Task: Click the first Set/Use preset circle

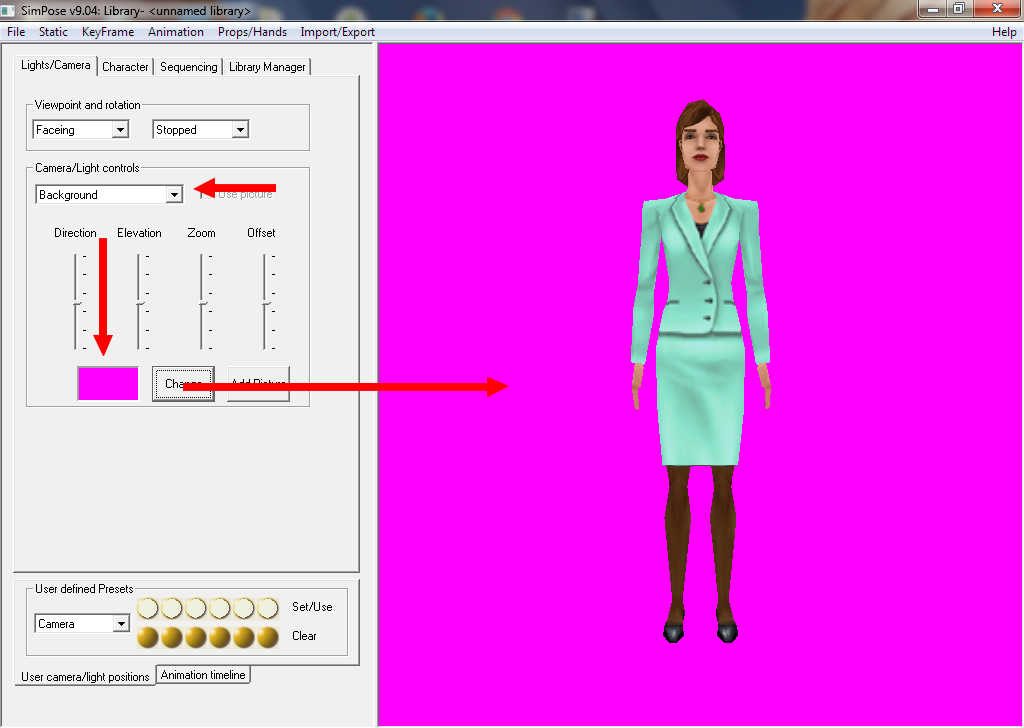Action: 148,608
